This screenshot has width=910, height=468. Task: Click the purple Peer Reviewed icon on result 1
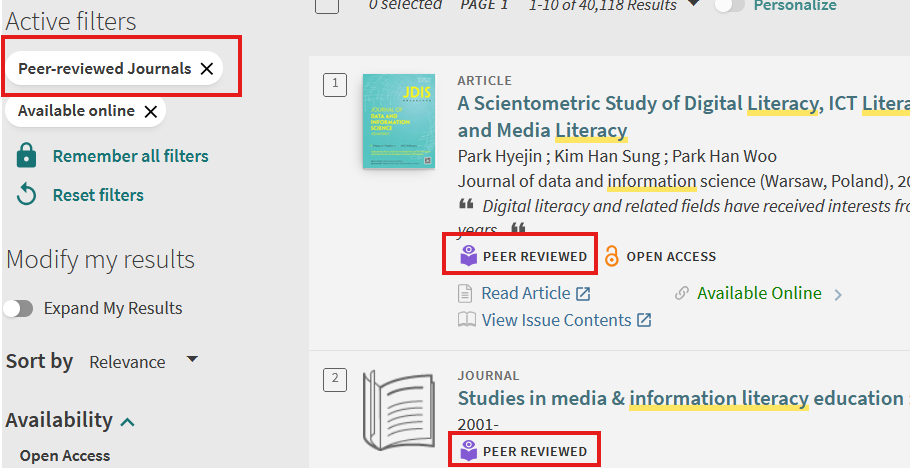pos(468,255)
